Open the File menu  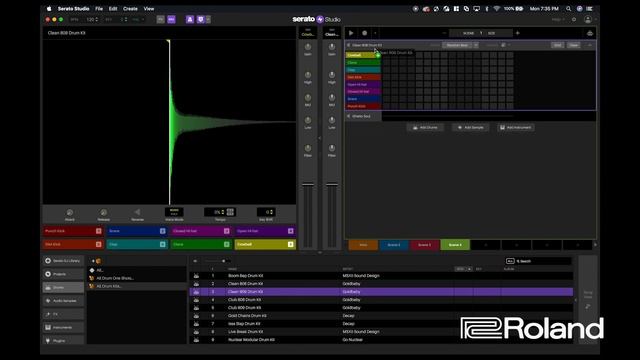(x=99, y=9)
